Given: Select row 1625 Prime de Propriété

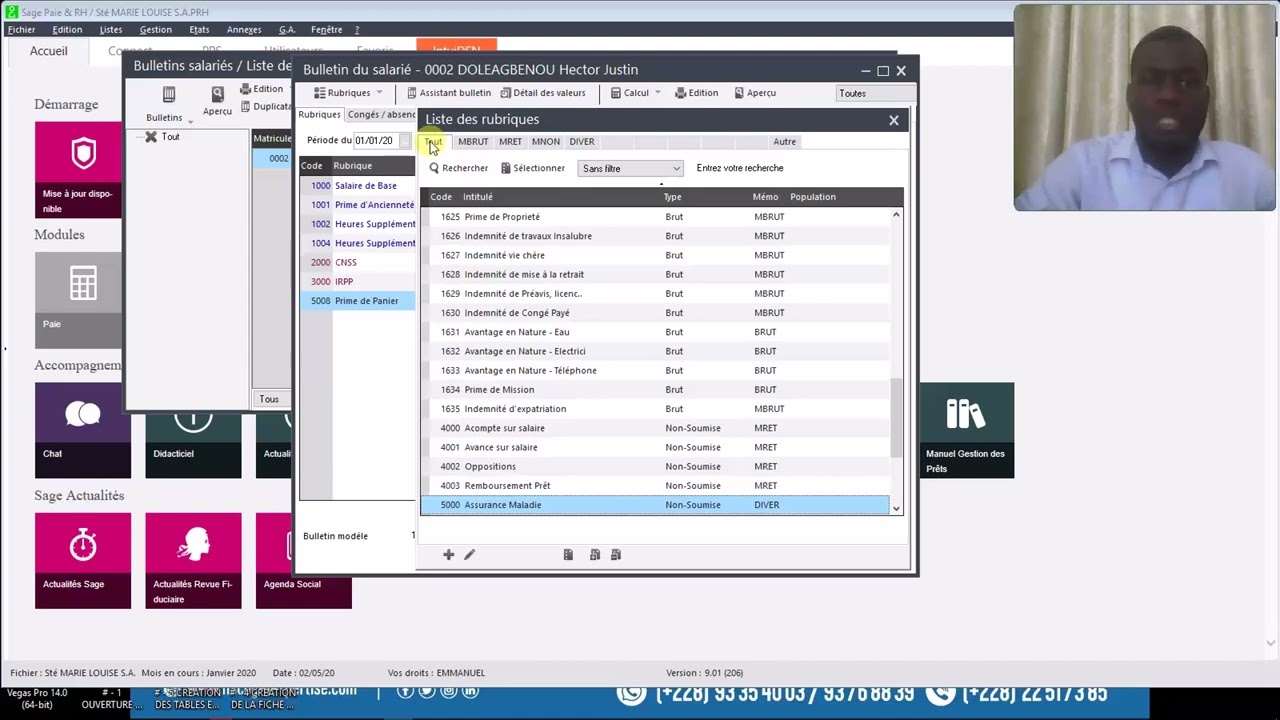Looking at the screenshot, I should point(655,217).
